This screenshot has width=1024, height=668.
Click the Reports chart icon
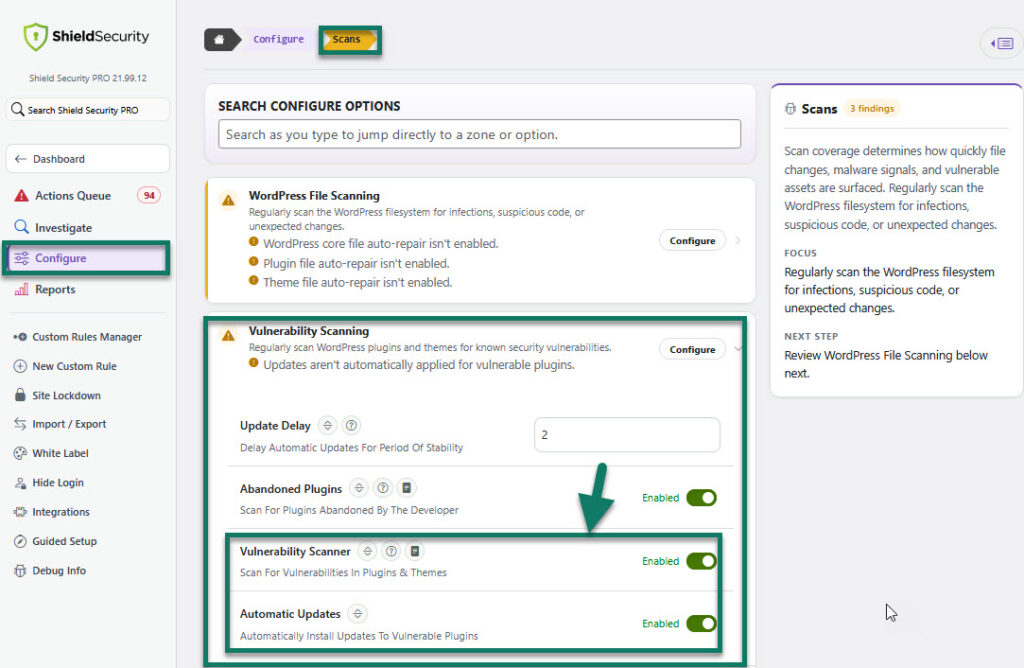point(22,289)
